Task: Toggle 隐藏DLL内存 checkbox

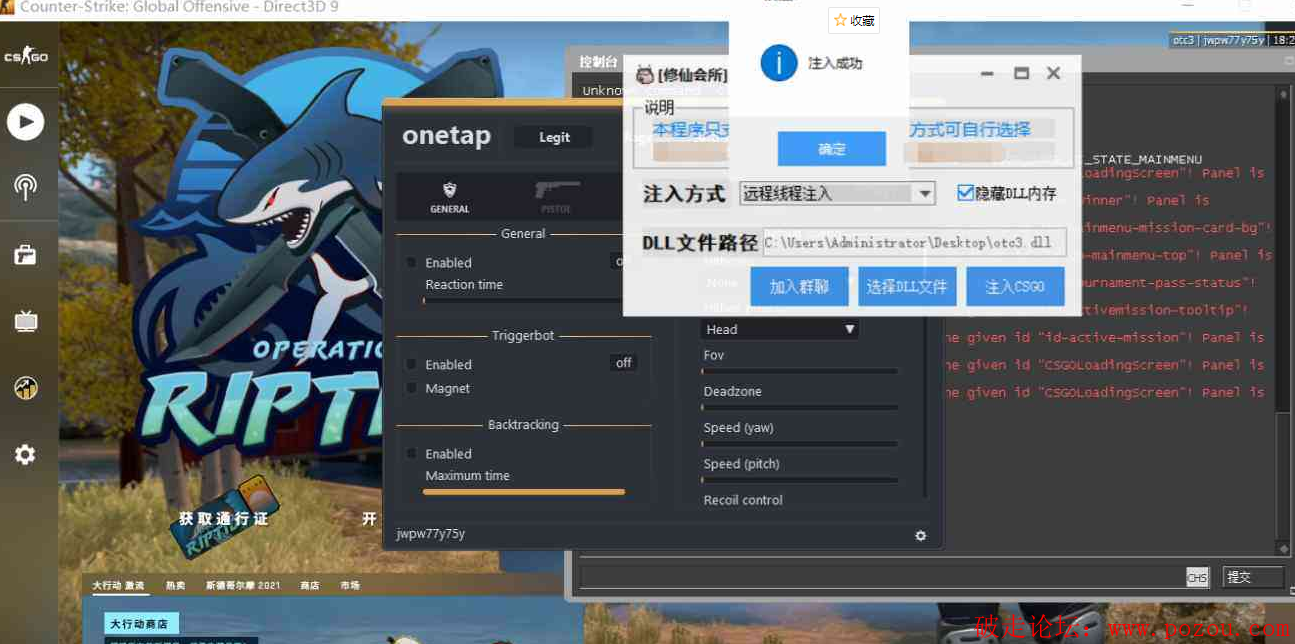Action: (x=965, y=193)
